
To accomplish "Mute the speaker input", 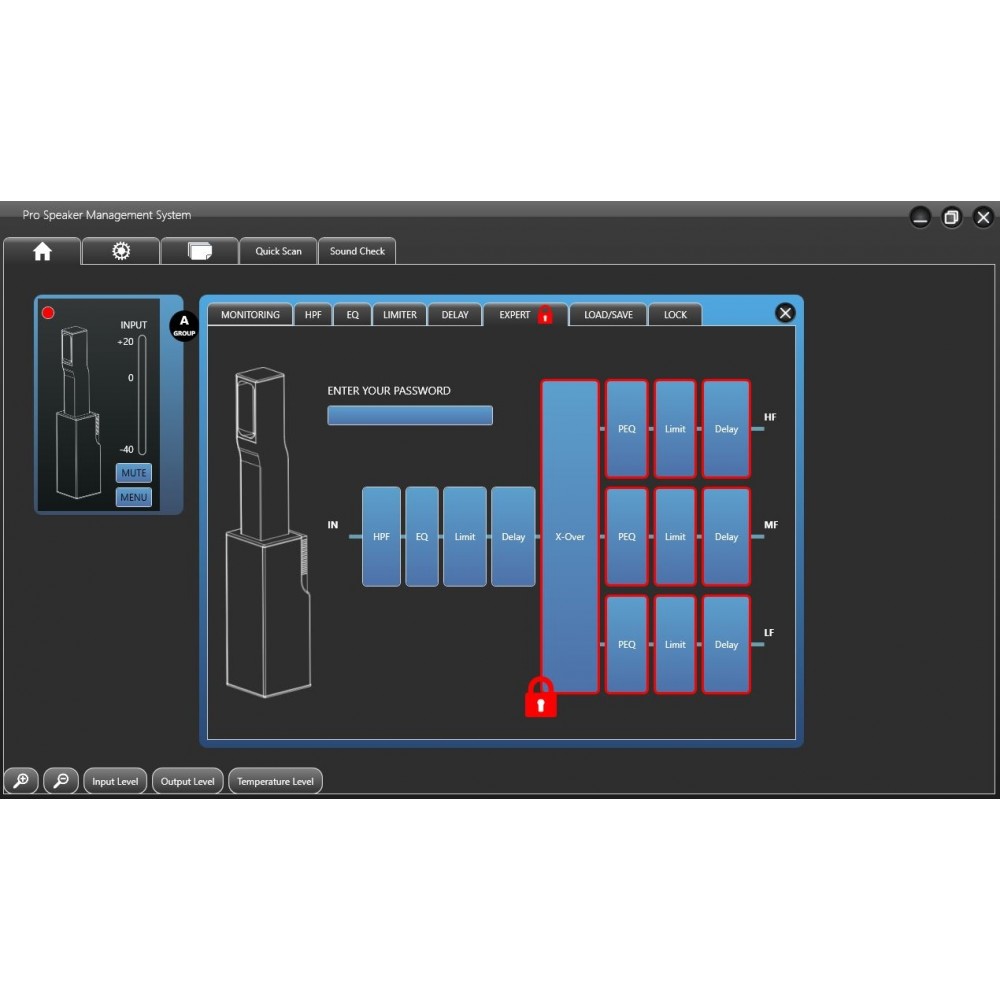I will tap(134, 473).
